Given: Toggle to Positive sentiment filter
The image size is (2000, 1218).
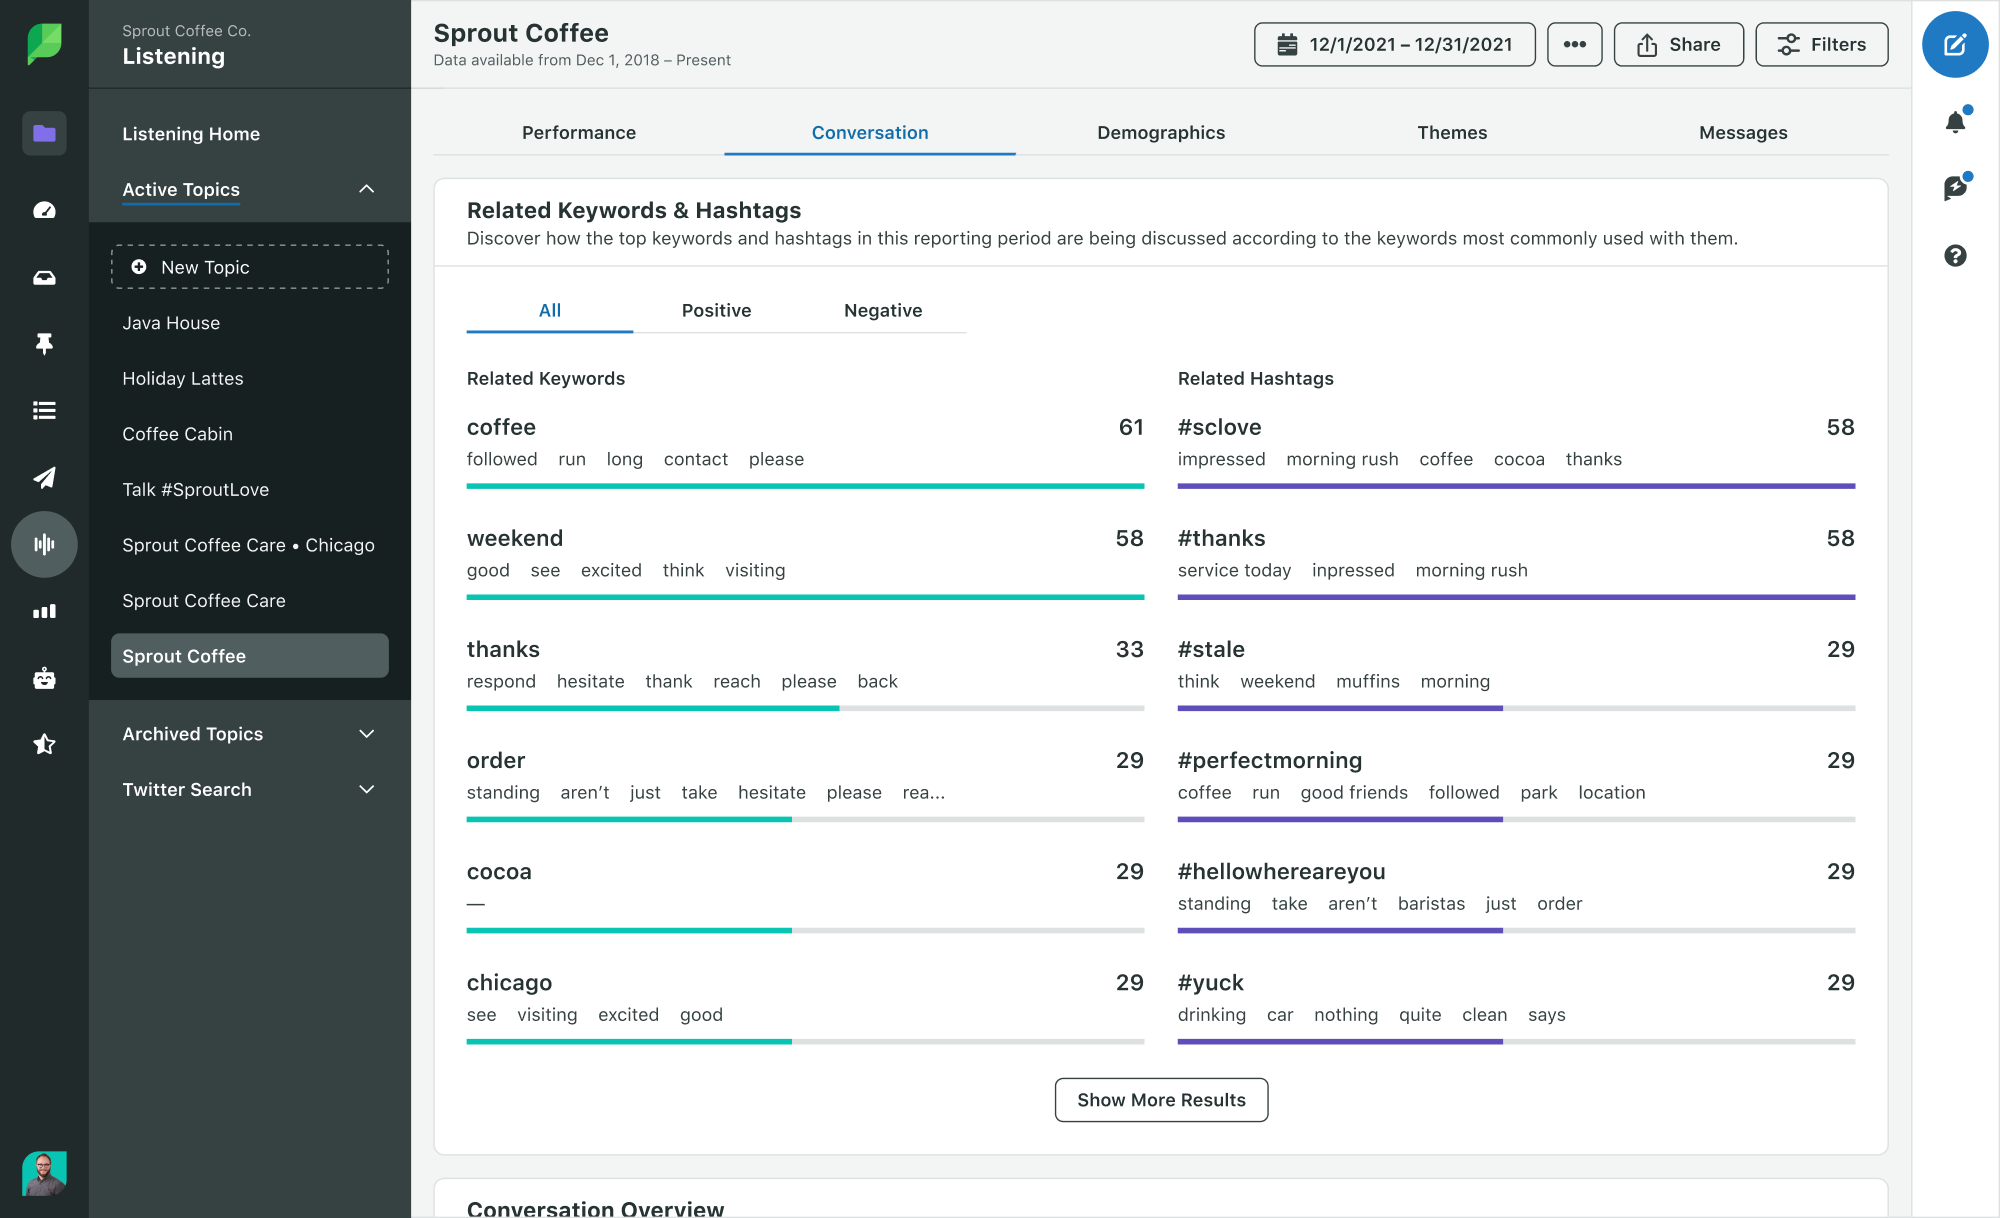Looking at the screenshot, I should [716, 310].
